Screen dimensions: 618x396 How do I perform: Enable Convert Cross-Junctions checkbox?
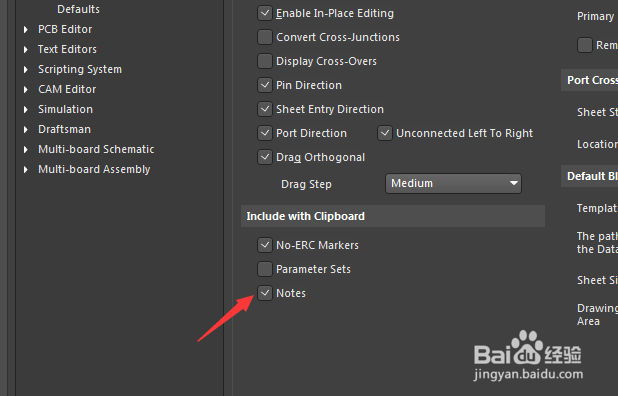tap(265, 37)
